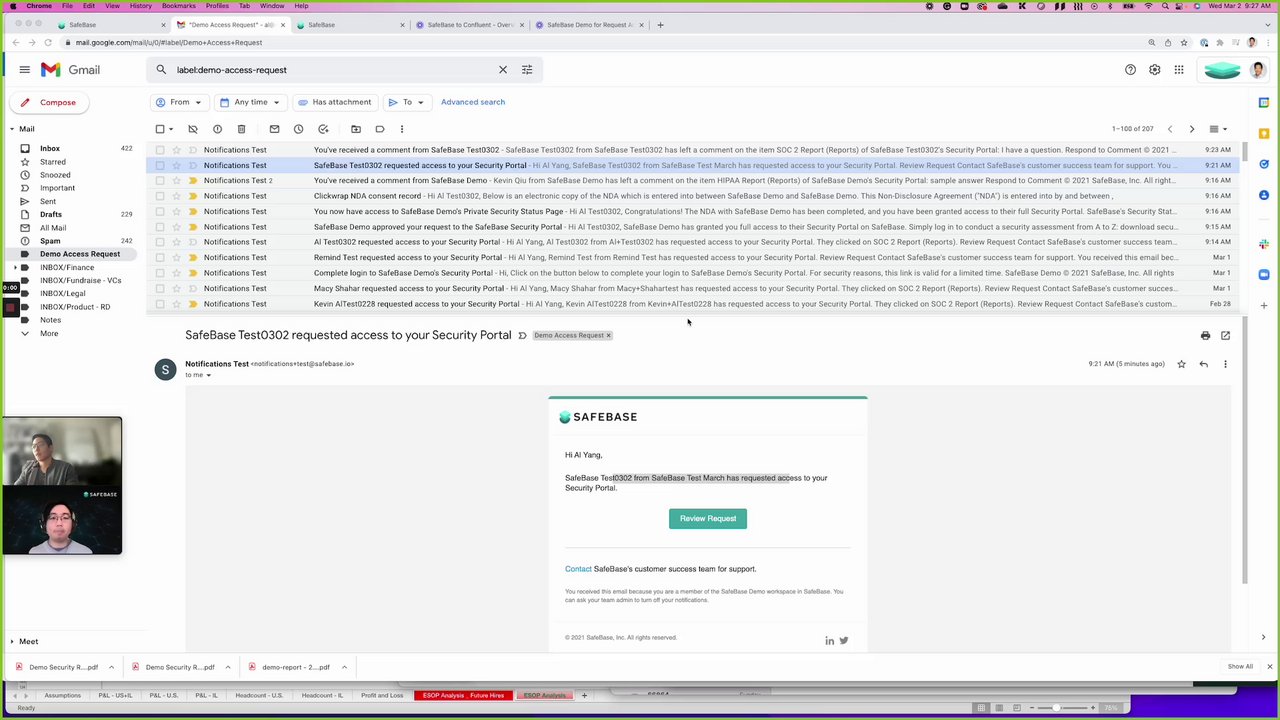1280x720 pixels.
Task: Snooze conversation clock icon
Action: pos(298,129)
